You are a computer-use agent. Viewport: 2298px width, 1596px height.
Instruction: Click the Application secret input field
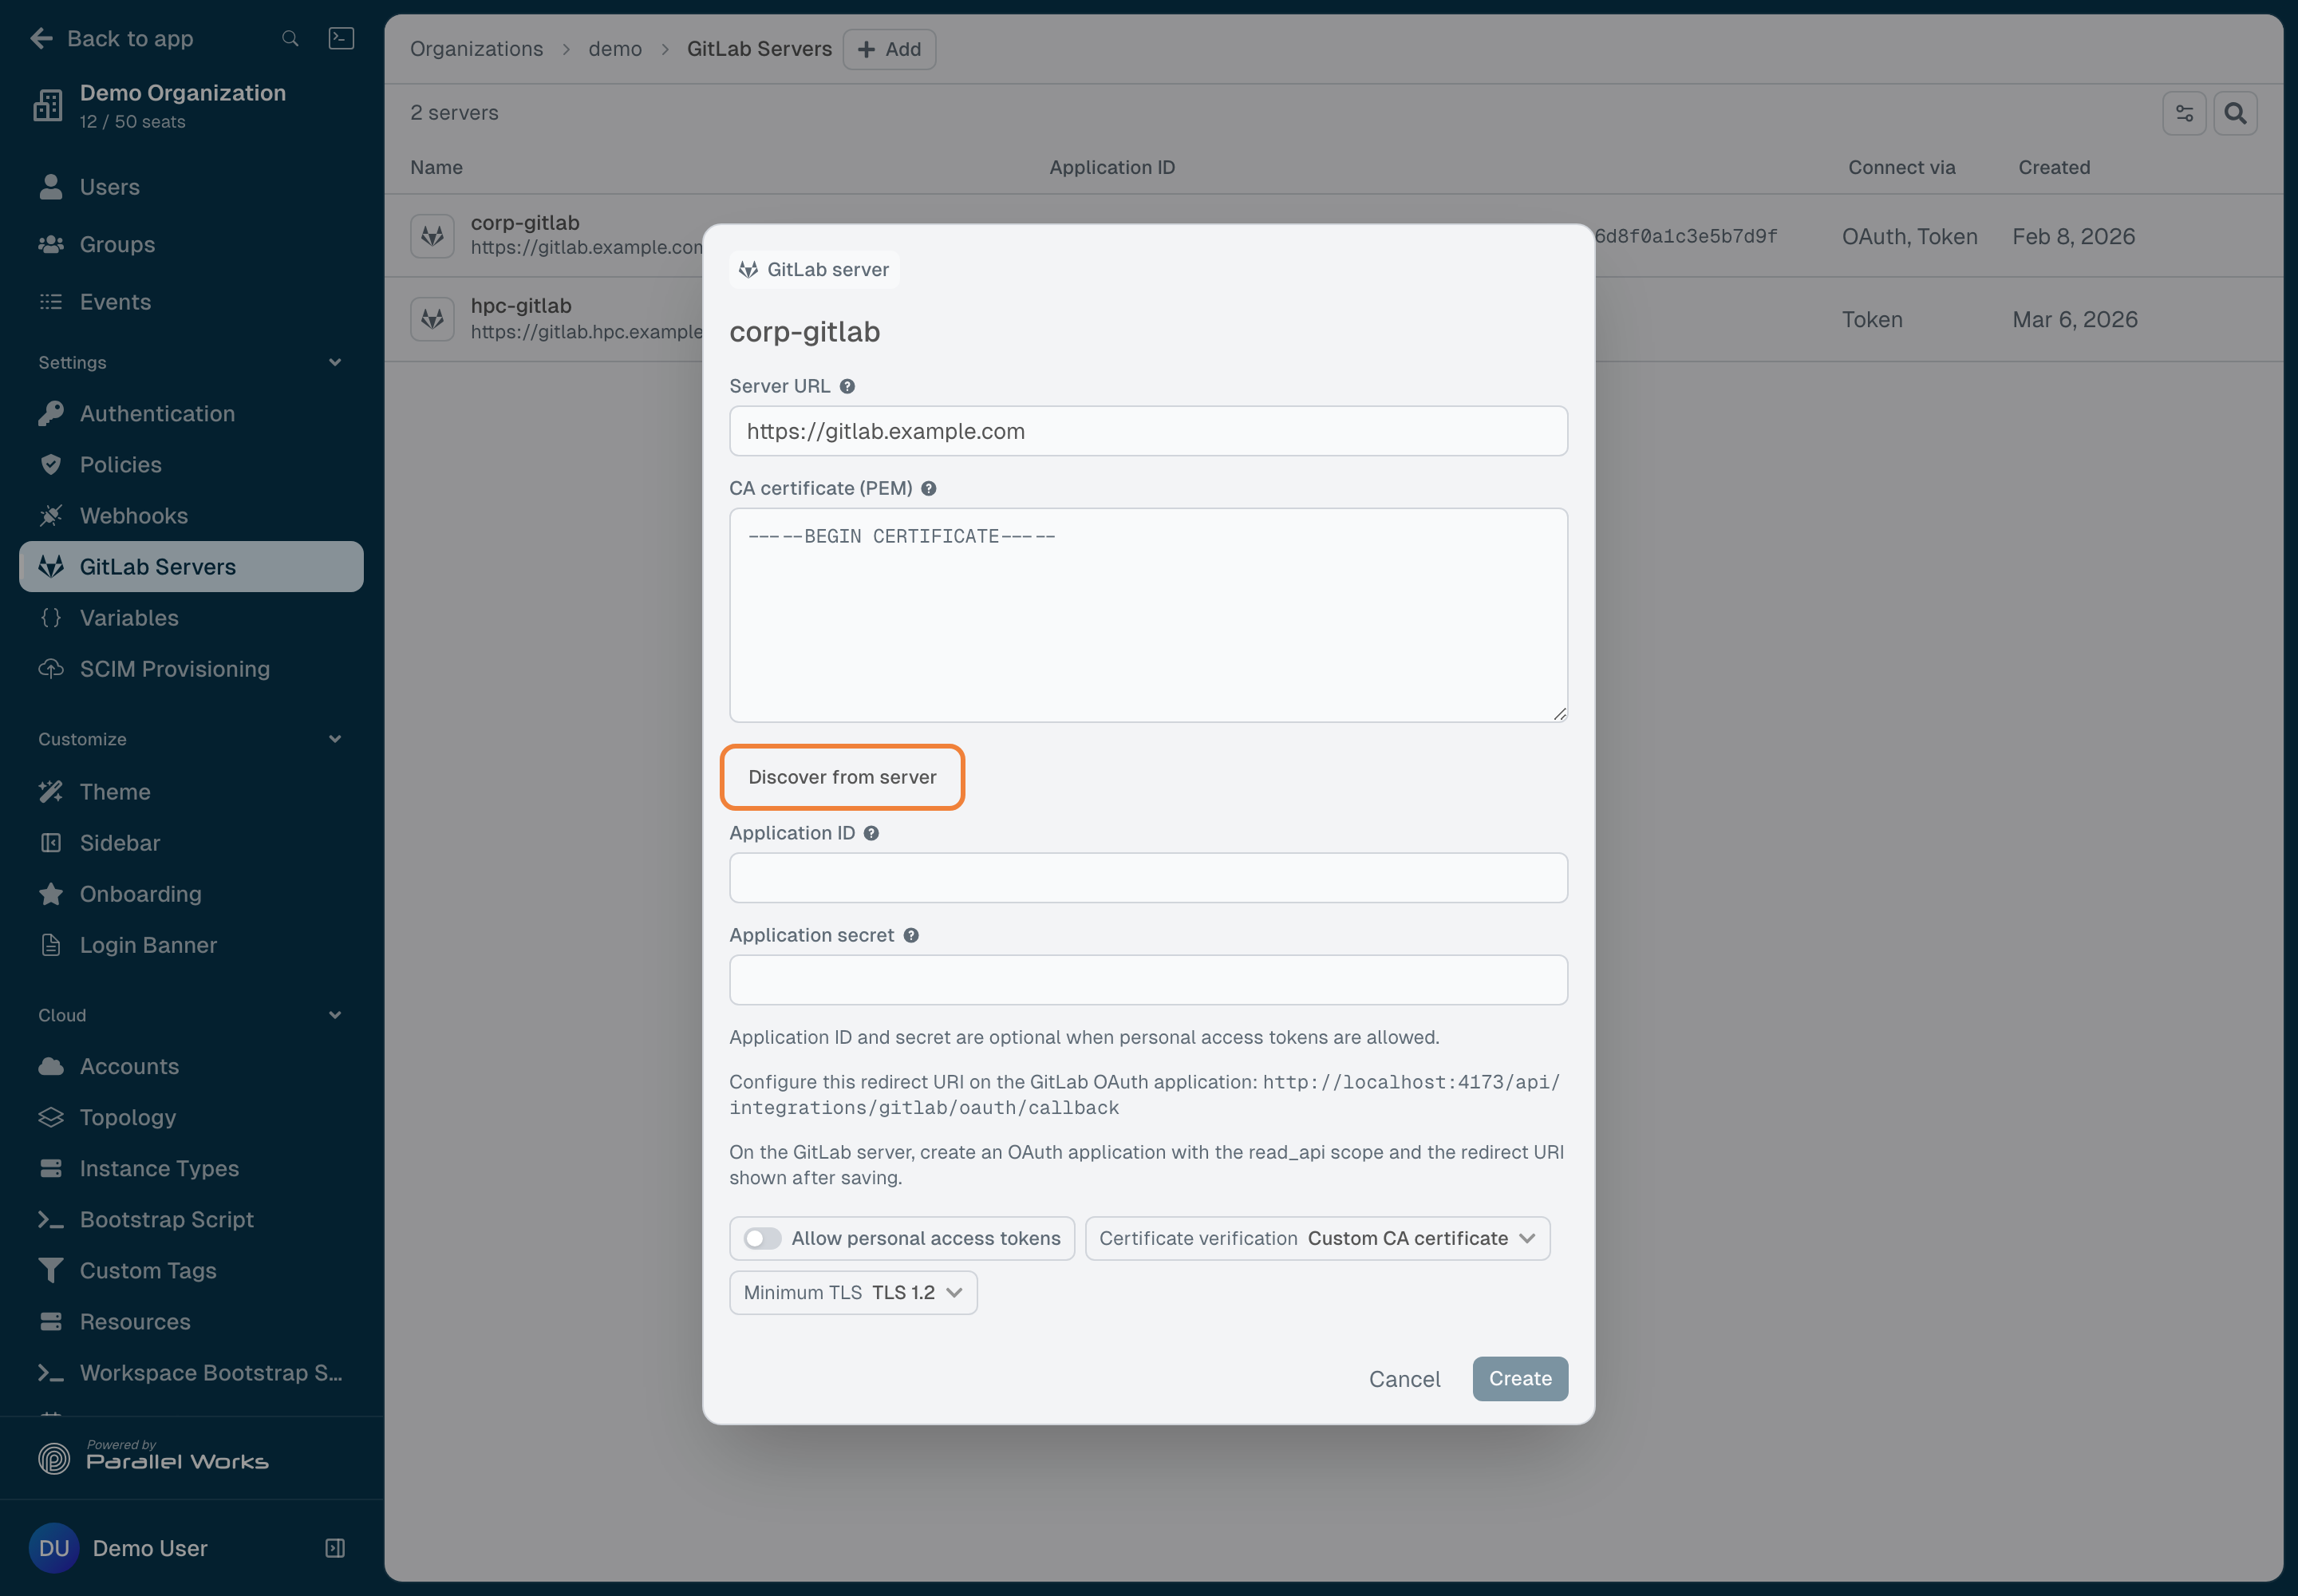coord(1148,980)
